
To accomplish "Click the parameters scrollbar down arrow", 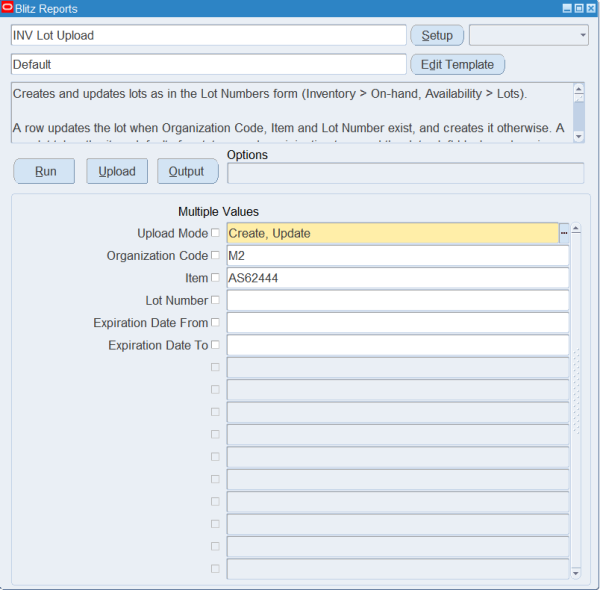I will tap(576, 573).
